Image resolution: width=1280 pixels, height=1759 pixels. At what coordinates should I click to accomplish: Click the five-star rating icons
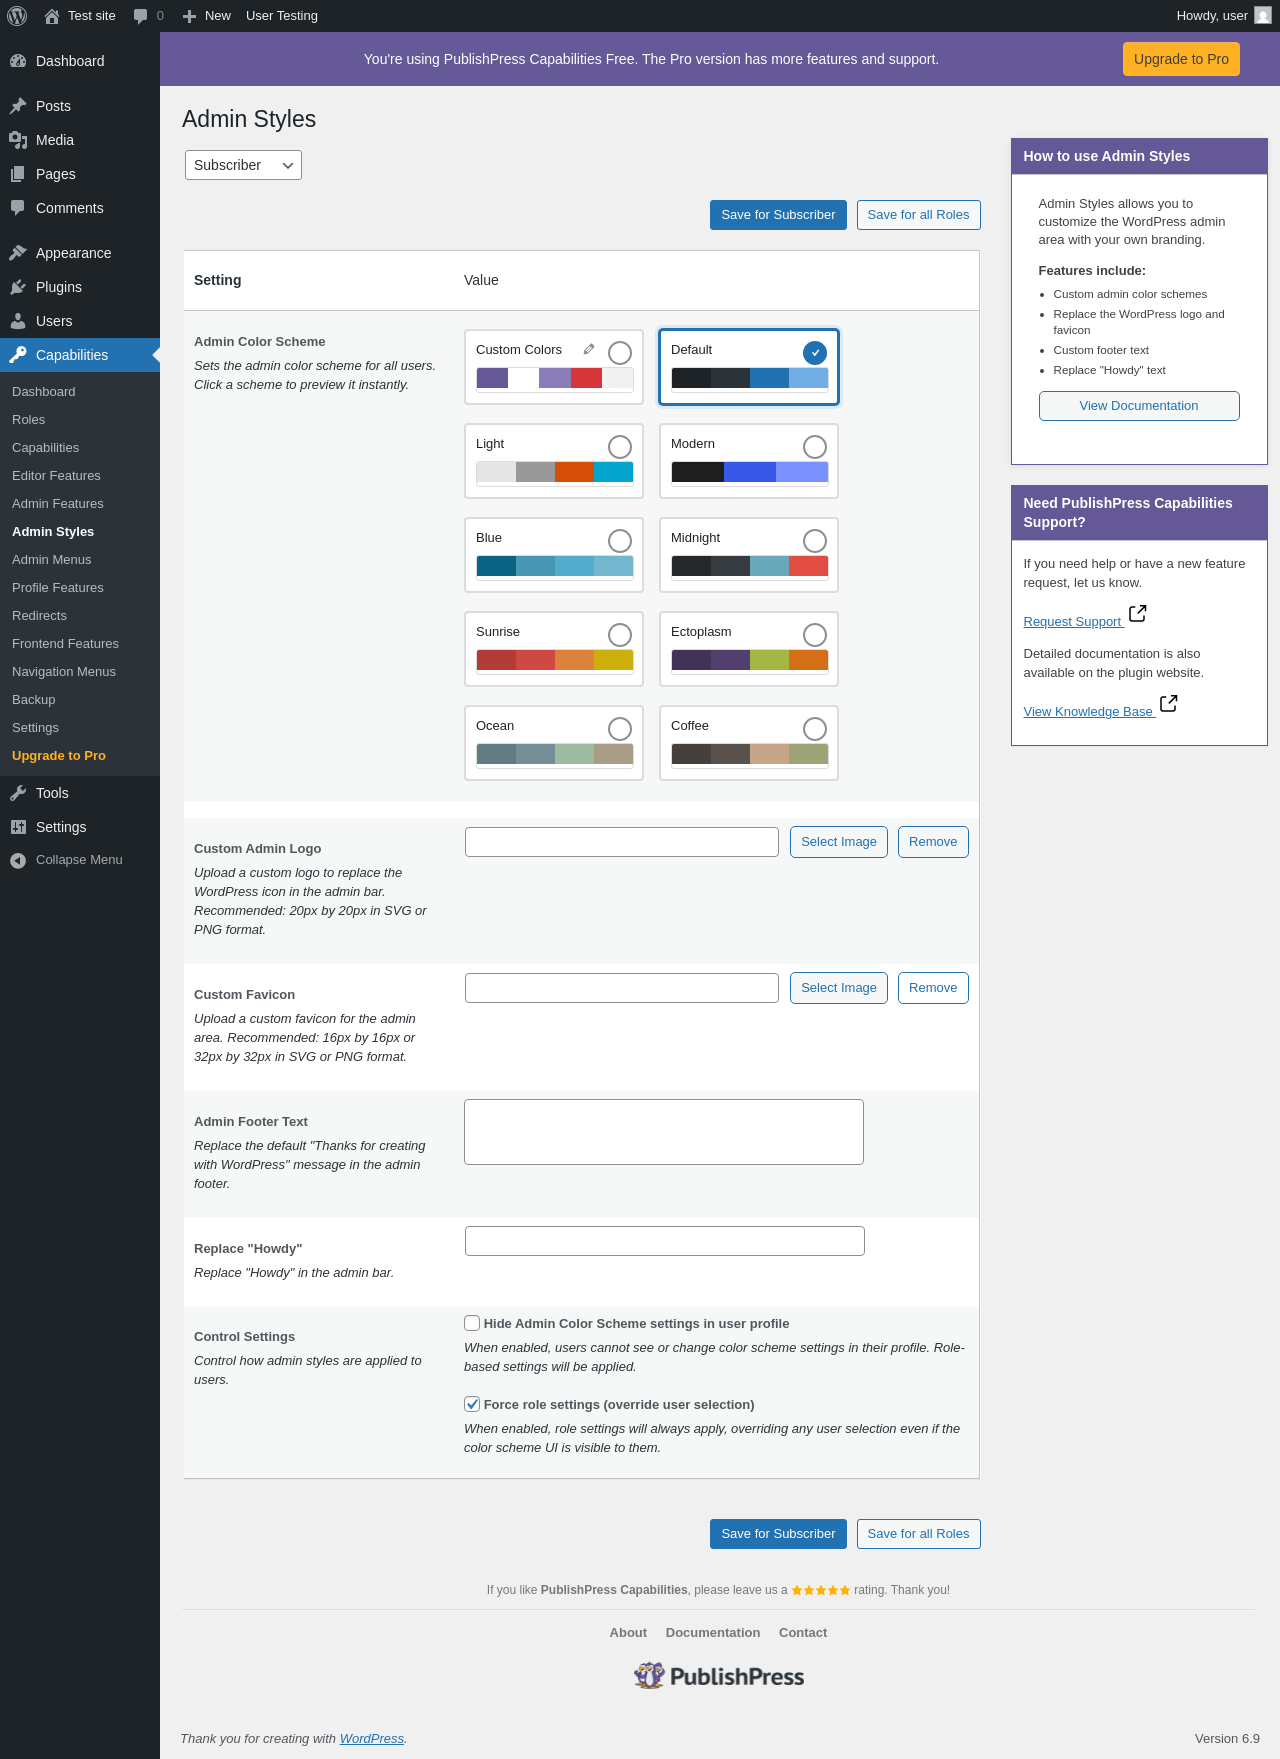pos(821,1590)
